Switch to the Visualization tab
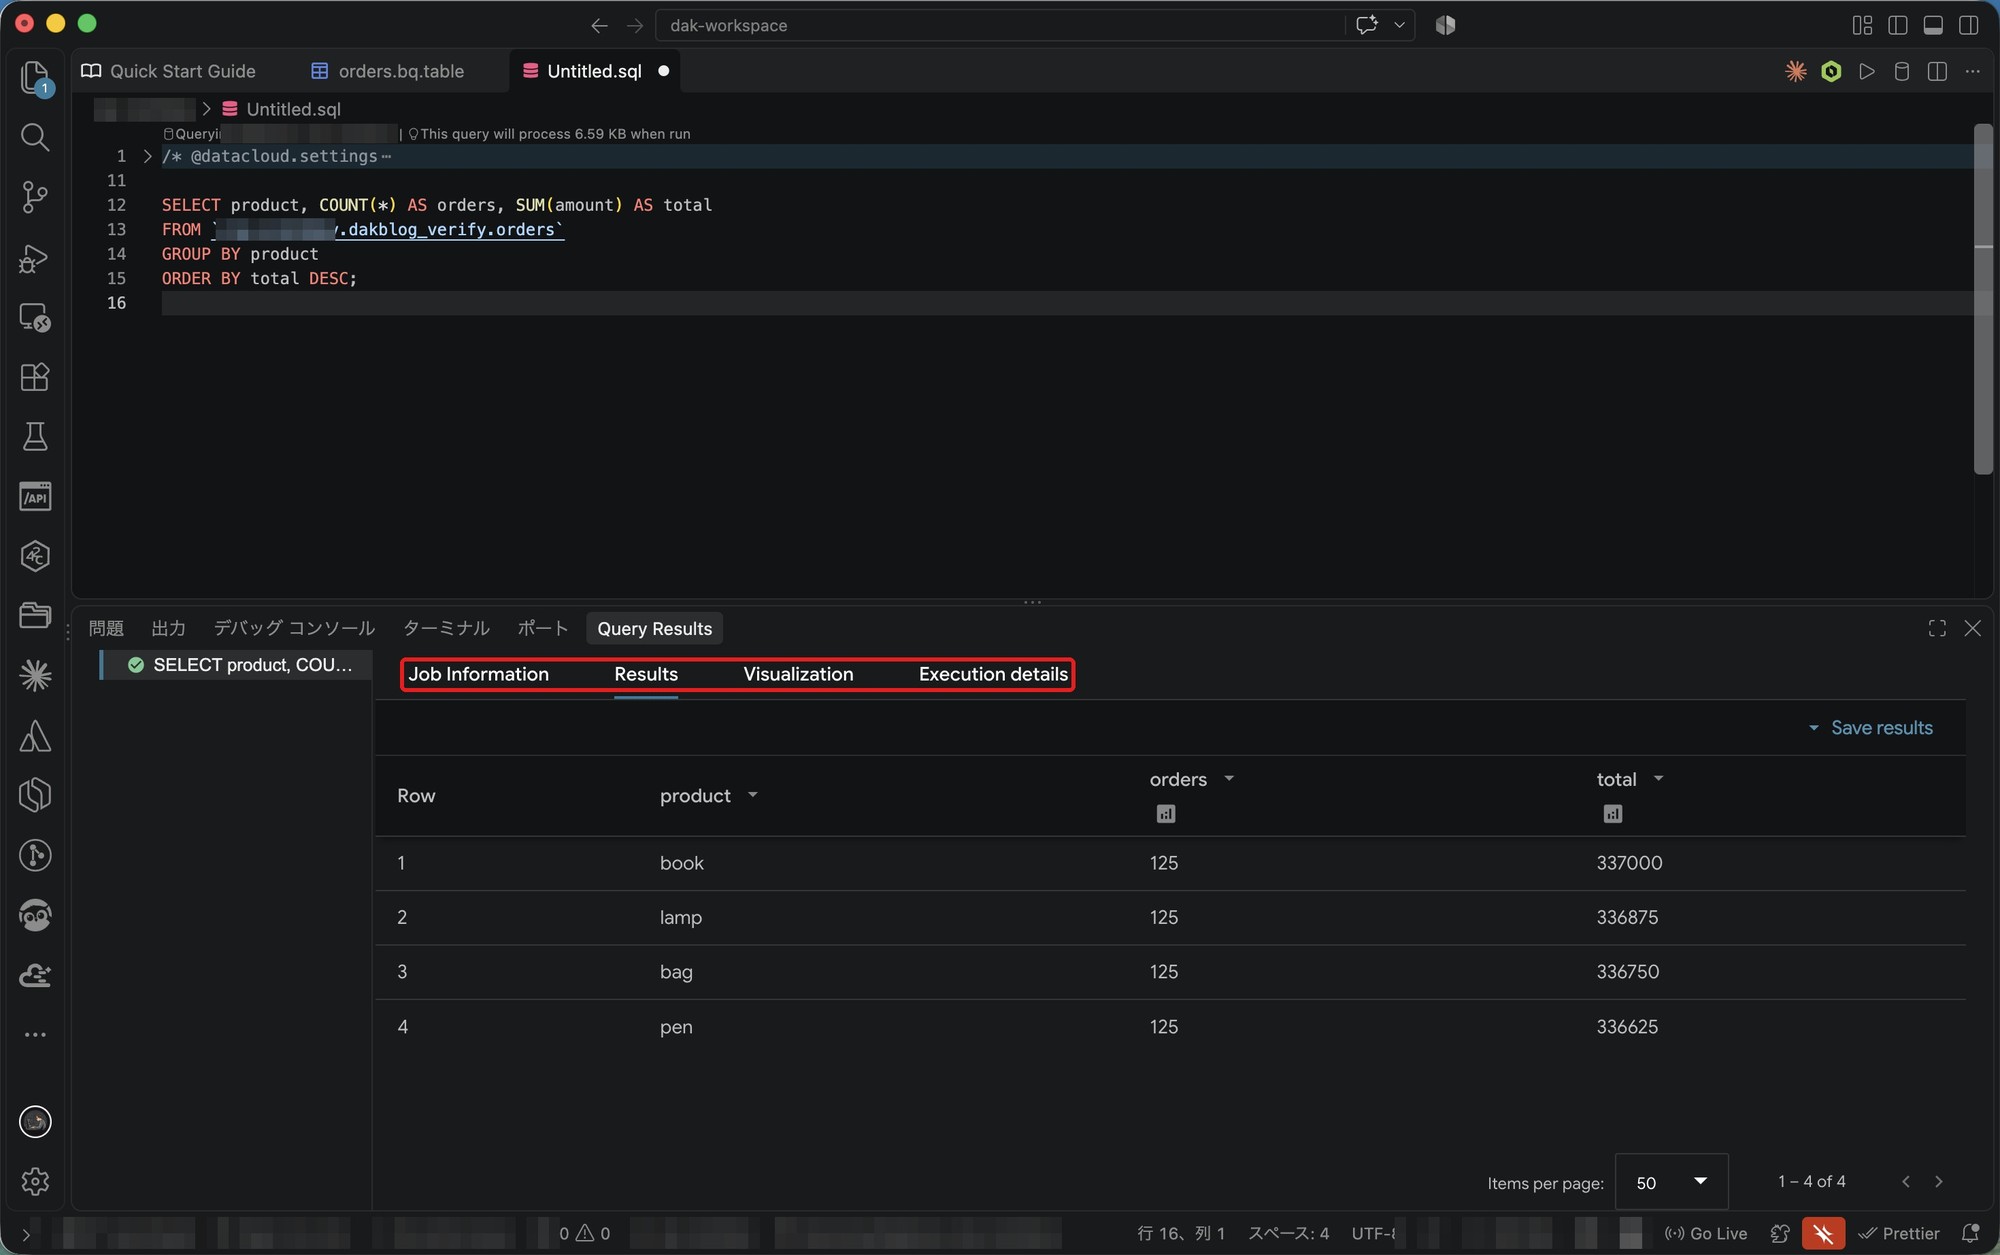 pos(798,674)
